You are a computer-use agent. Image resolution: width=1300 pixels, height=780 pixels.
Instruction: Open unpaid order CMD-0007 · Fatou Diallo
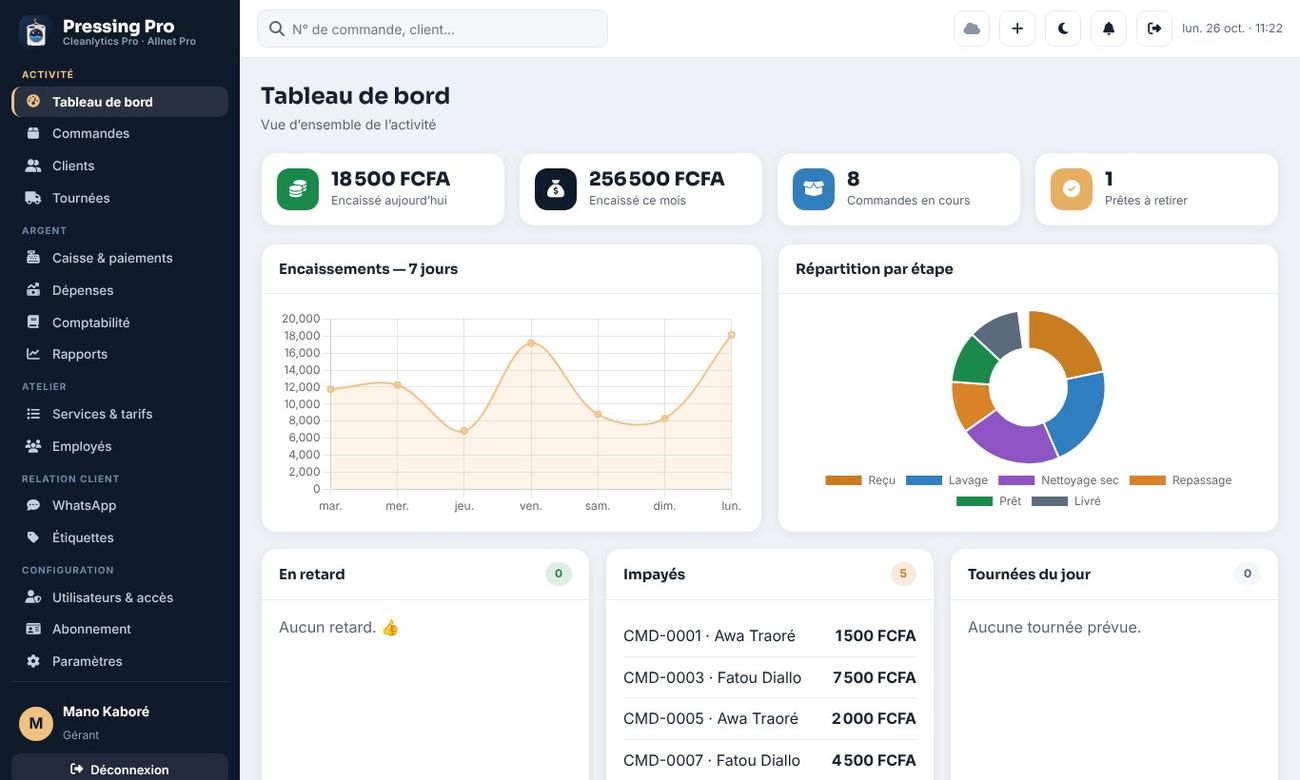click(769, 760)
